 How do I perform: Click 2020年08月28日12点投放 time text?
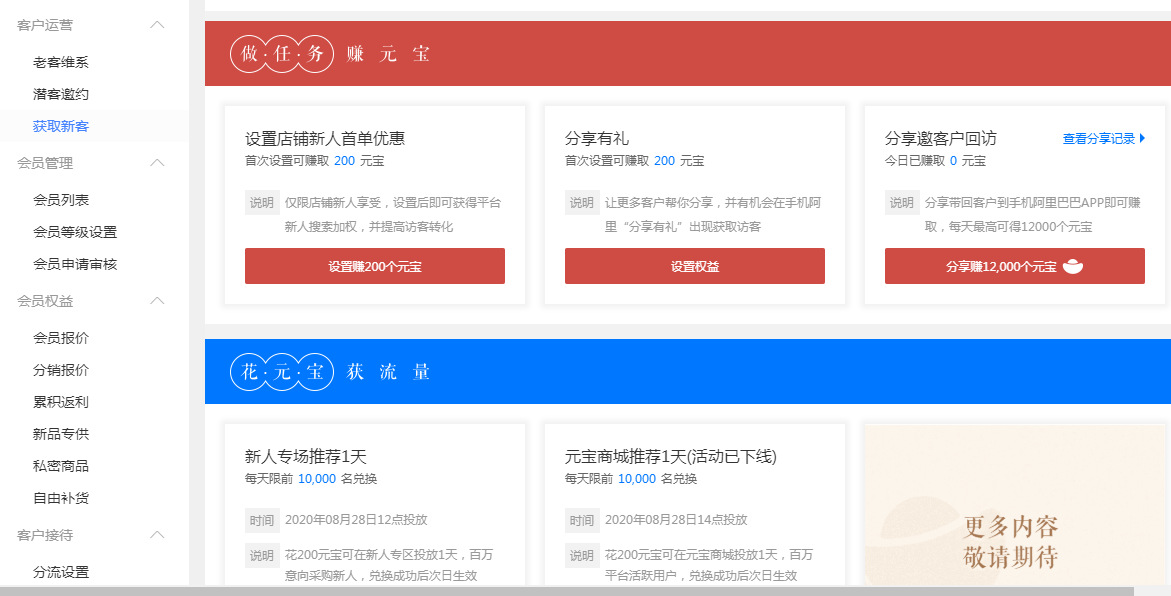(x=356, y=519)
